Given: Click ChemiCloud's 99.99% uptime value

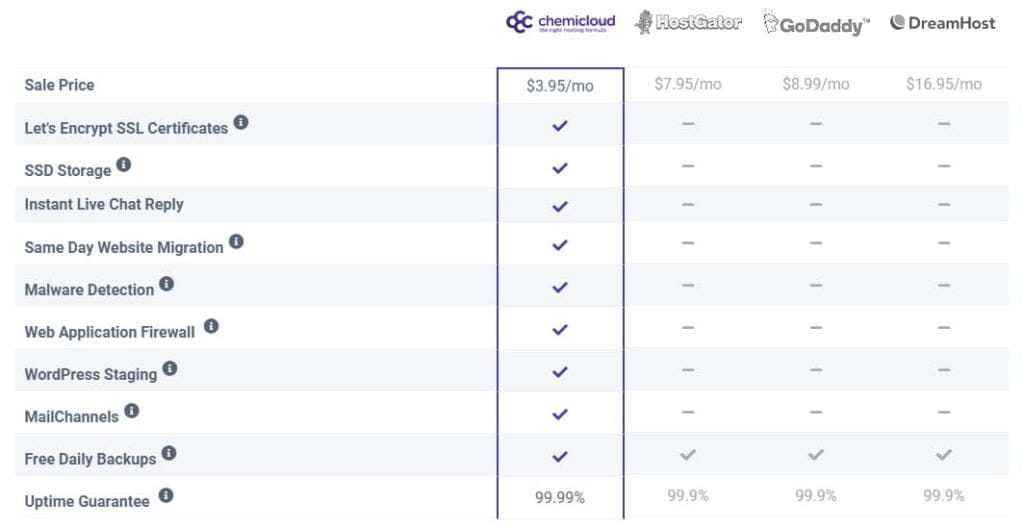Looking at the screenshot, I should click(x=560, y=497).
